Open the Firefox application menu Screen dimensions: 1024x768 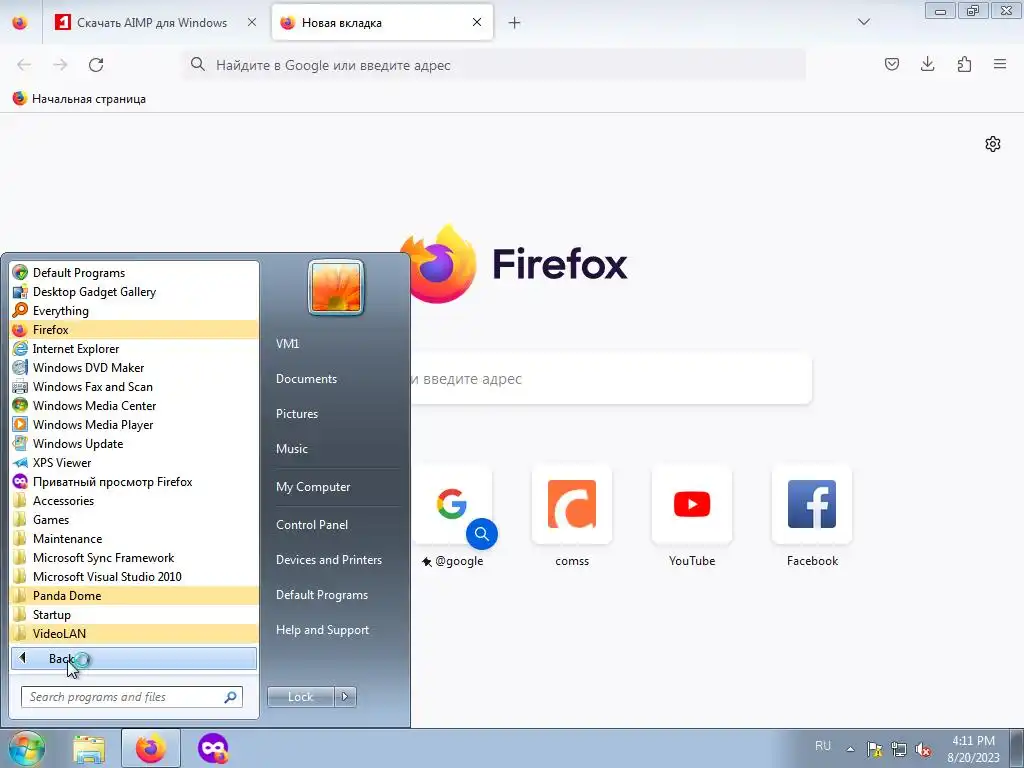tap(1000, 64)
